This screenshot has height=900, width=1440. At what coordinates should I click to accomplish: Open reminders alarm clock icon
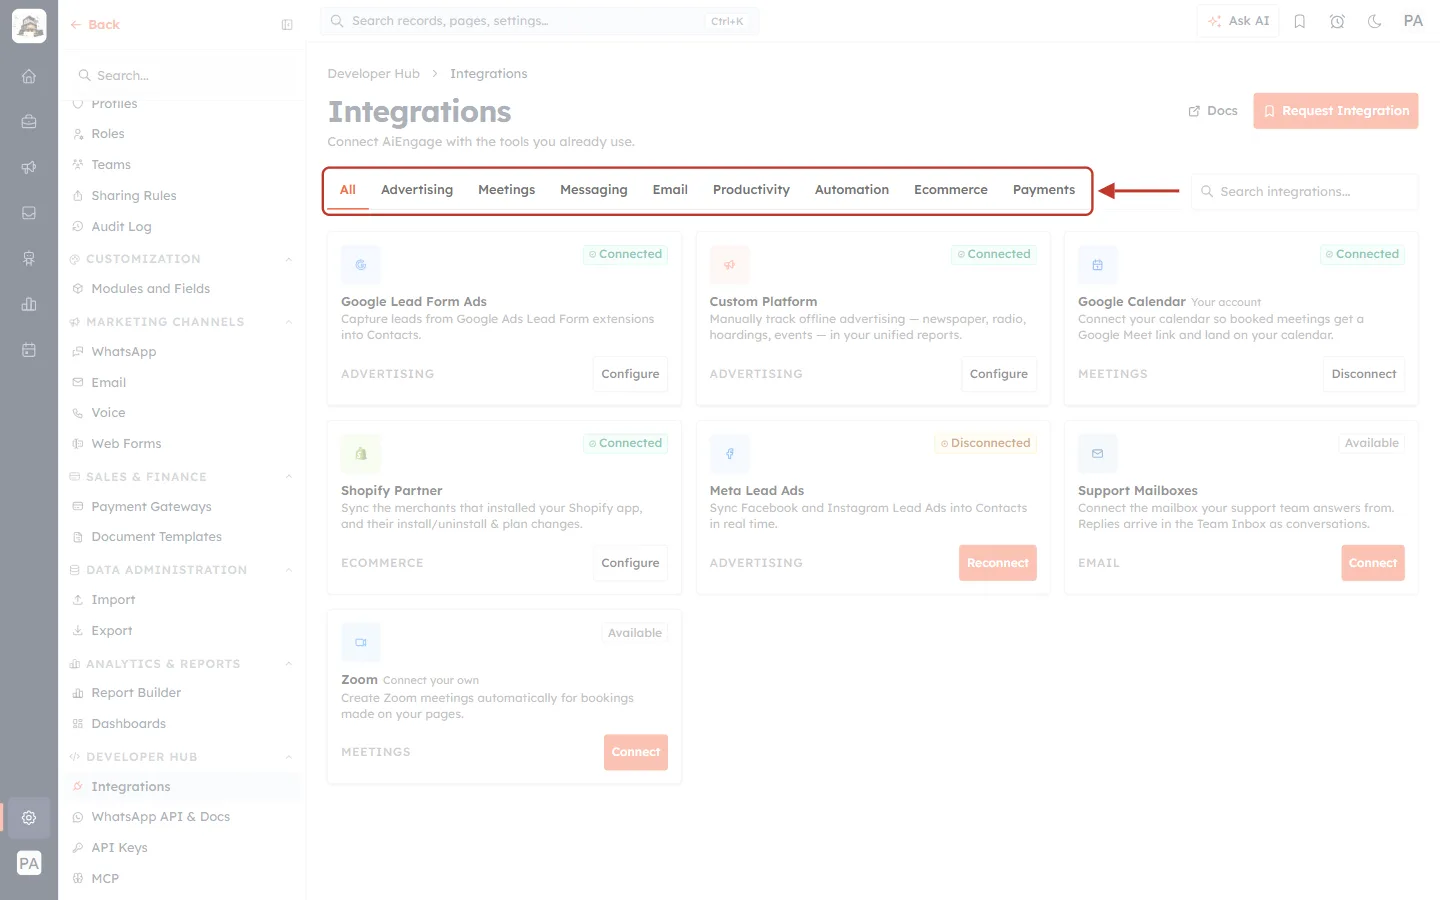(x=1337, y=21)
